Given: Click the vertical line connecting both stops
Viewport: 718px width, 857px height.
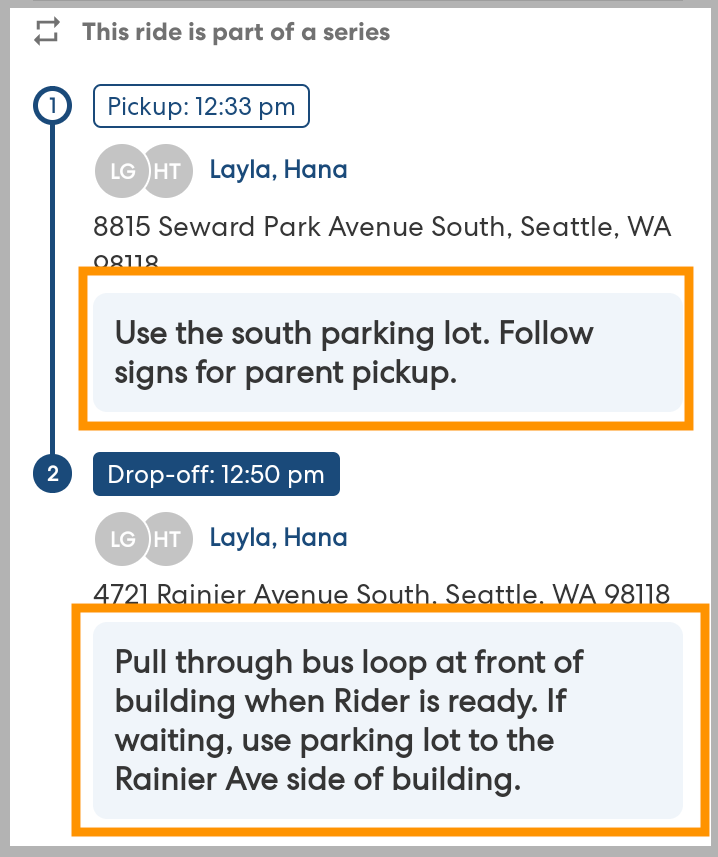Looking at the screenshot, I should 50,290.
